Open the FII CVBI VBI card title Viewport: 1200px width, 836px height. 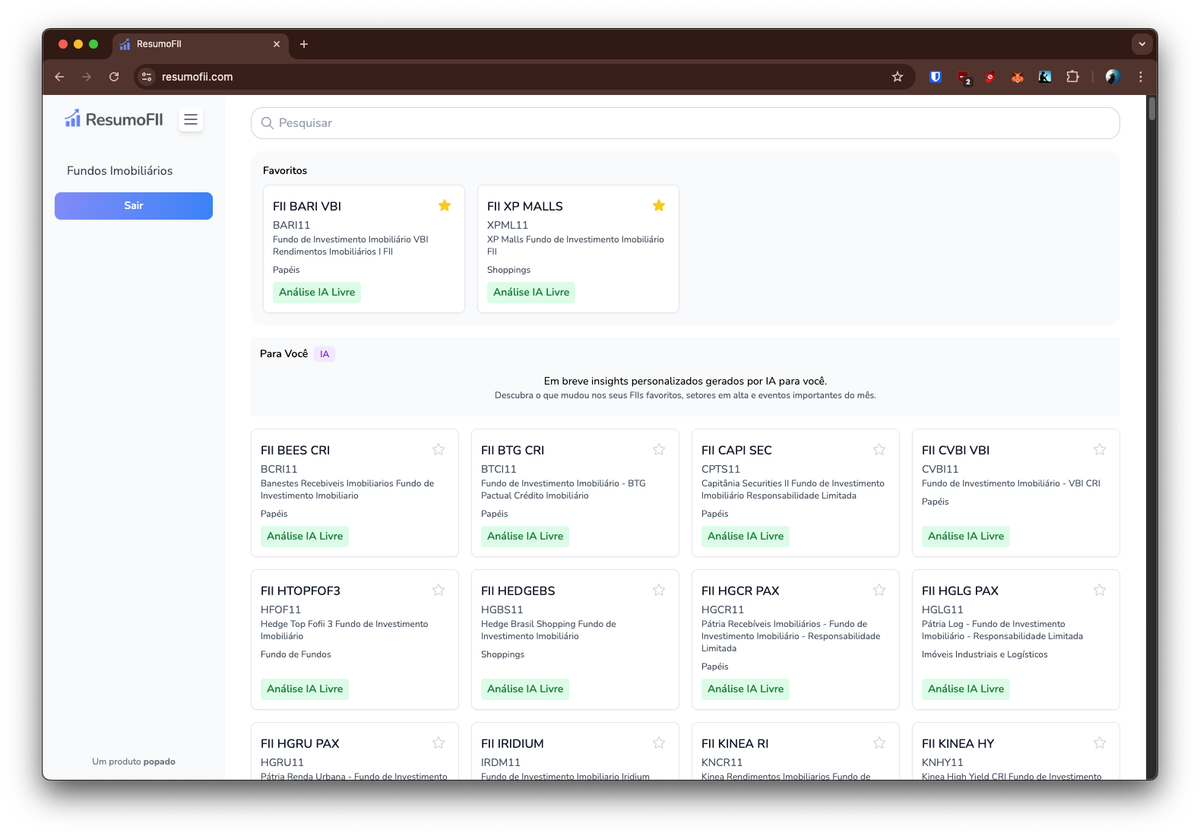coord(956,450)
